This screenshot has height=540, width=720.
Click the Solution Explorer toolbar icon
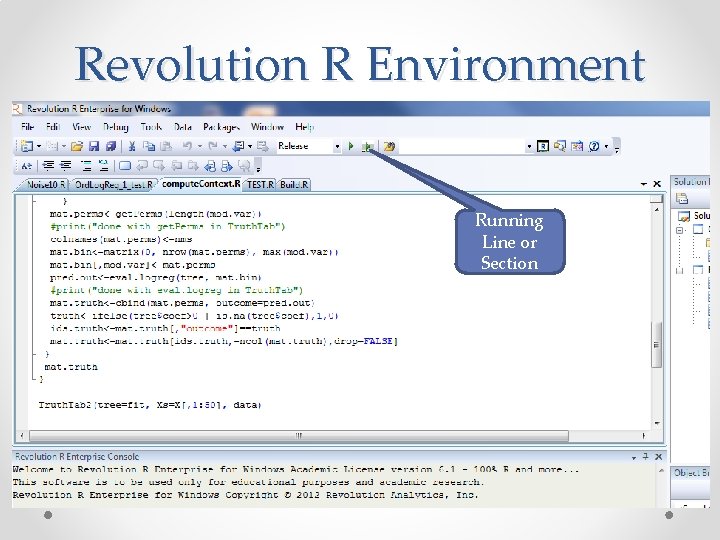point(560,146)
